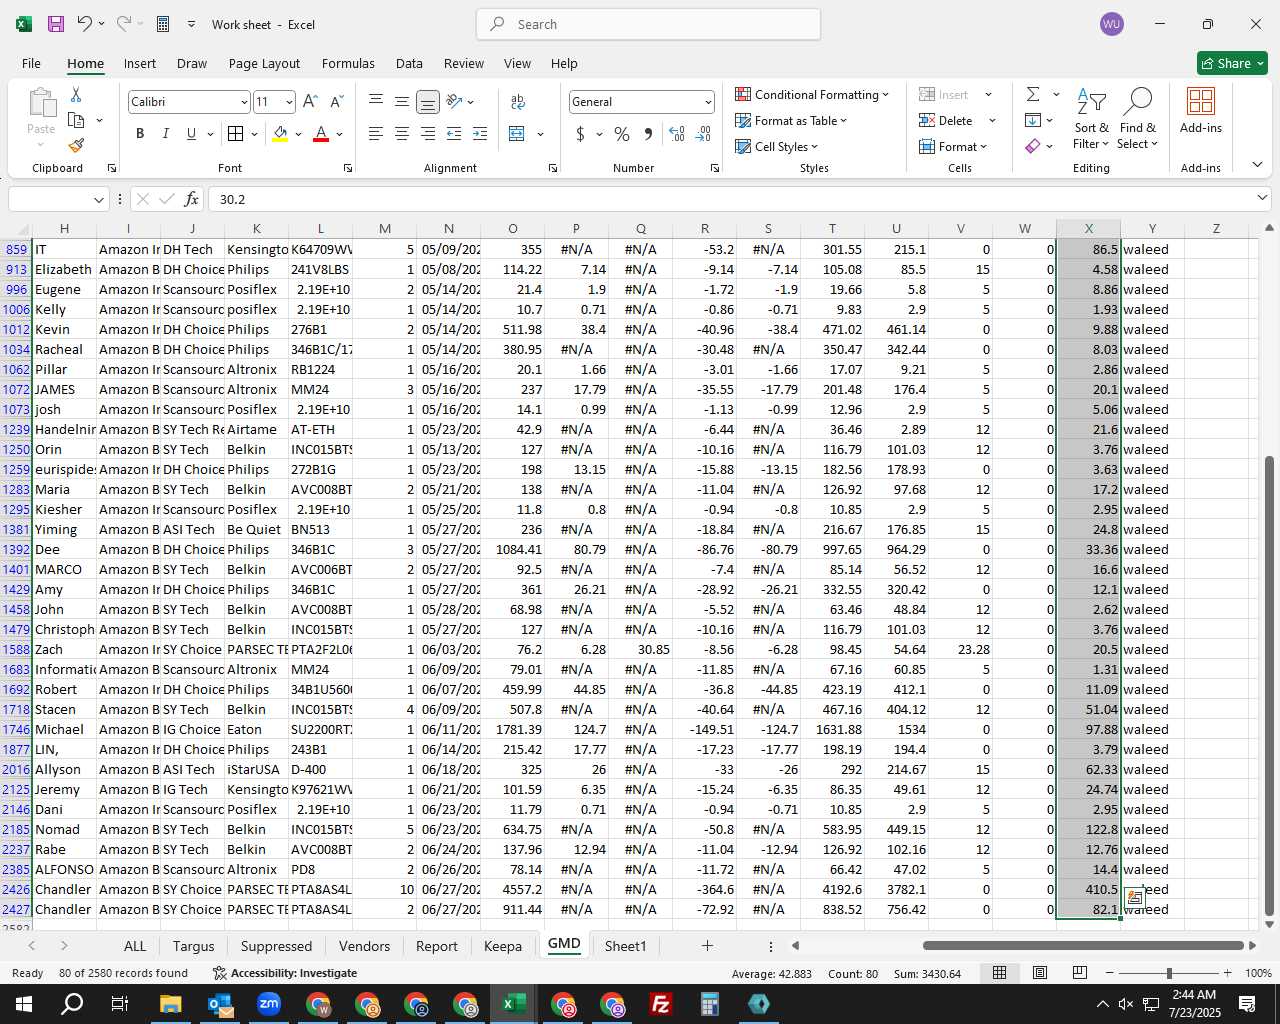This screenshot has height=1024, width=1280.
Task: Click the Decrease Indent icon
Action: click(x=454, y=134)
